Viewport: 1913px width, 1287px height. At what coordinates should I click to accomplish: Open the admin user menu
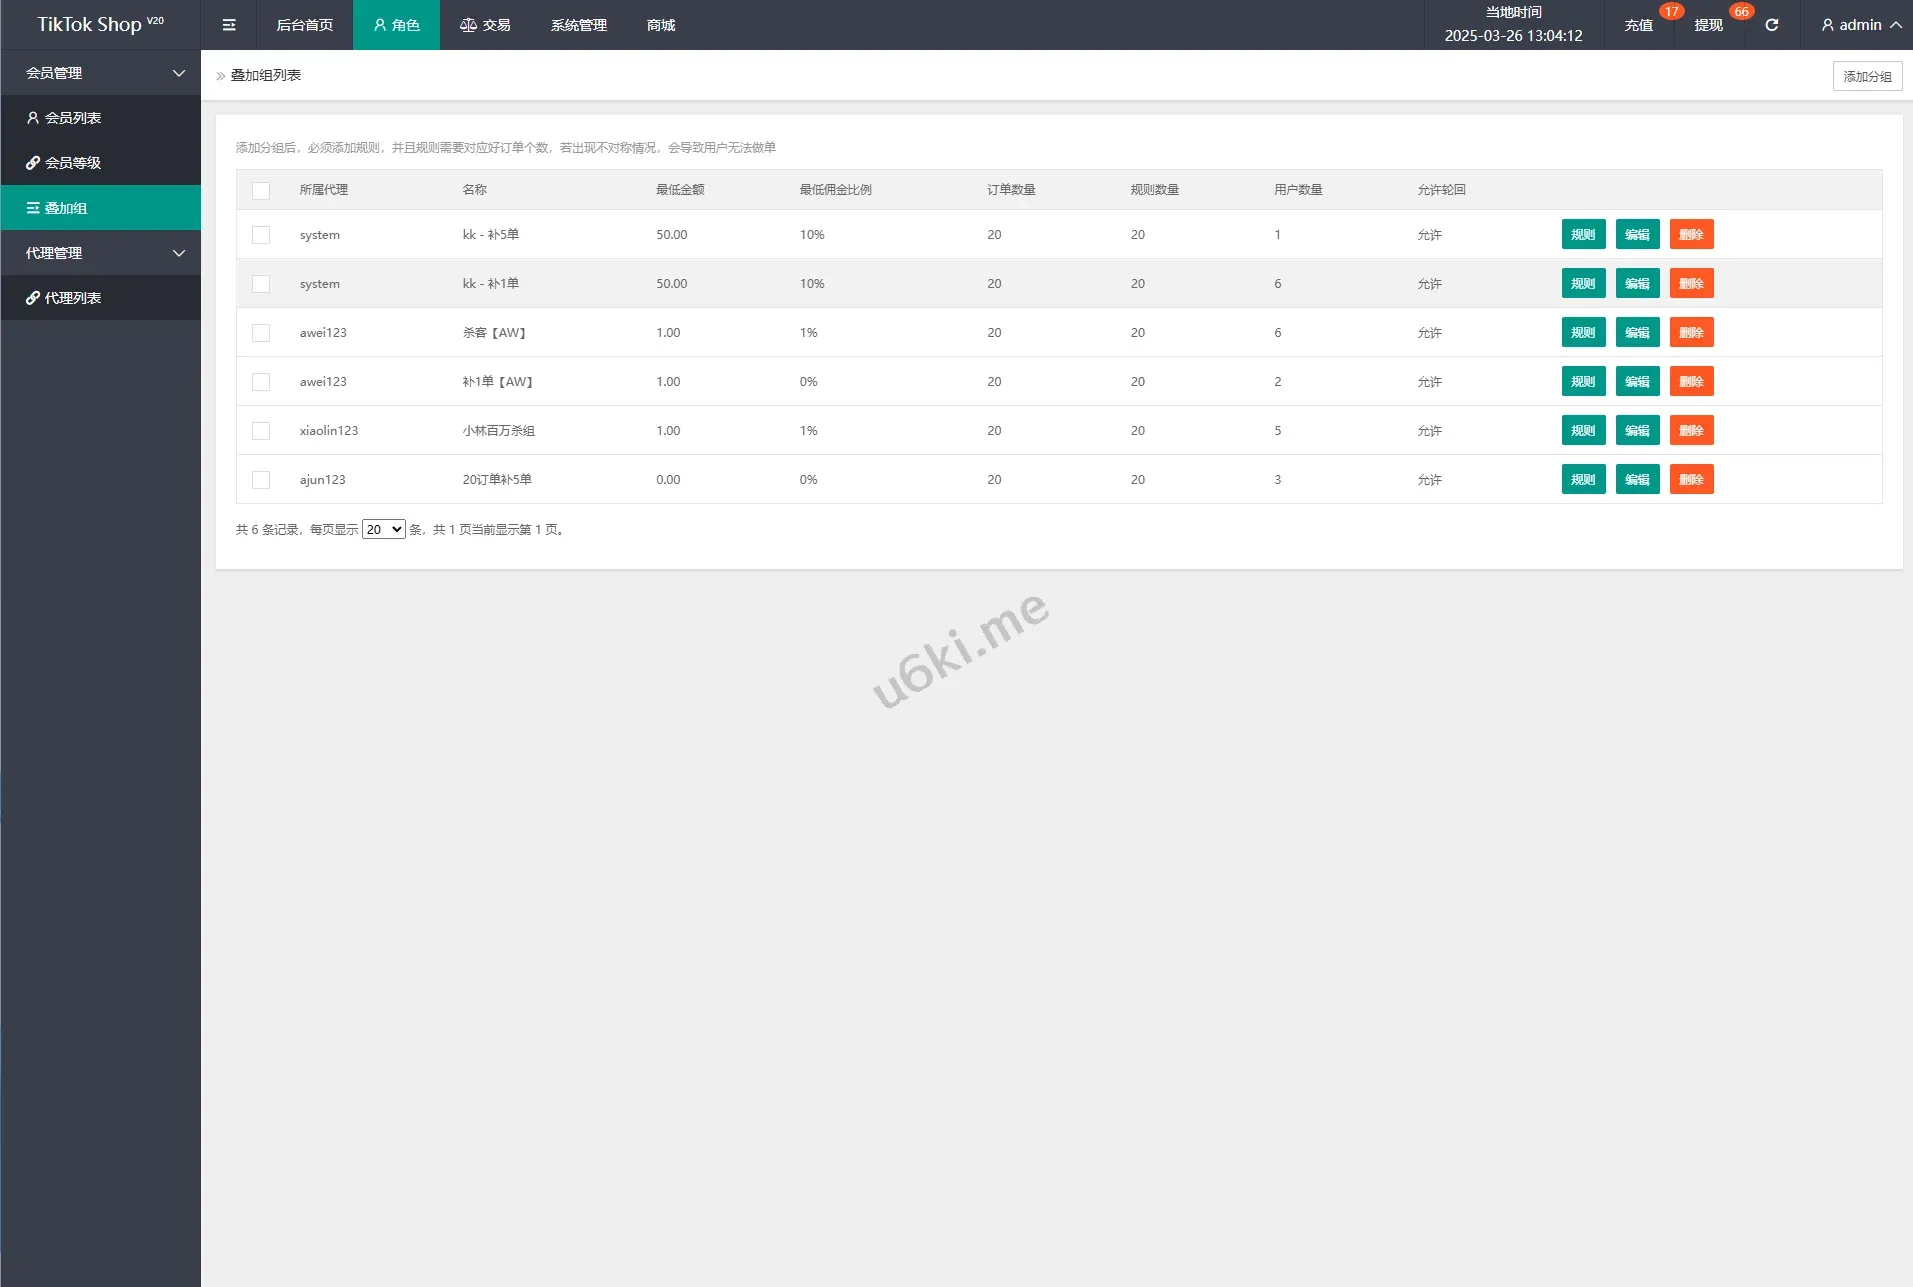click(1860, 25)
